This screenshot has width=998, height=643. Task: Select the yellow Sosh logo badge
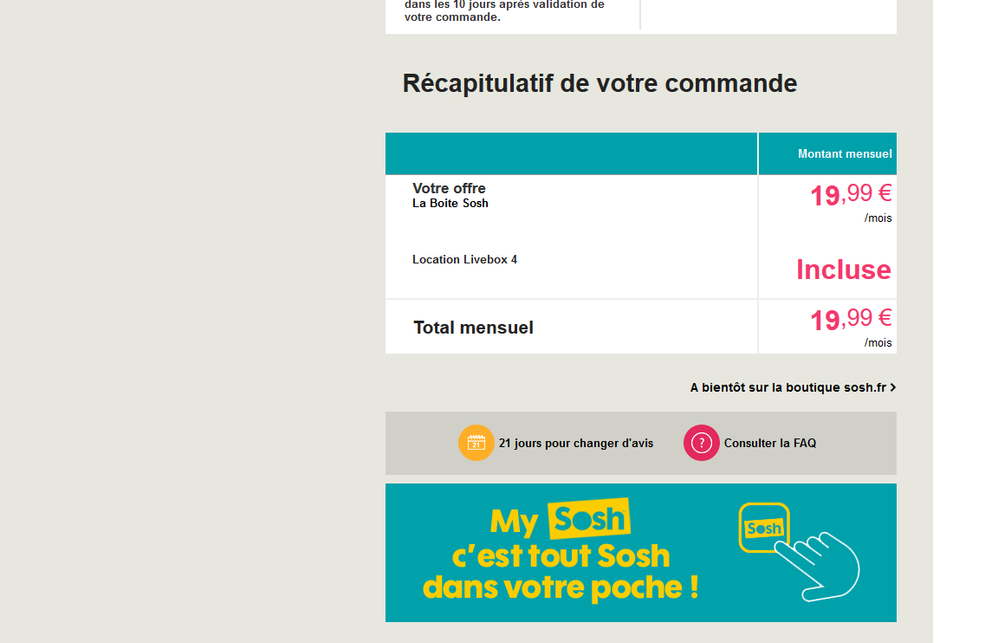[588, 519]
